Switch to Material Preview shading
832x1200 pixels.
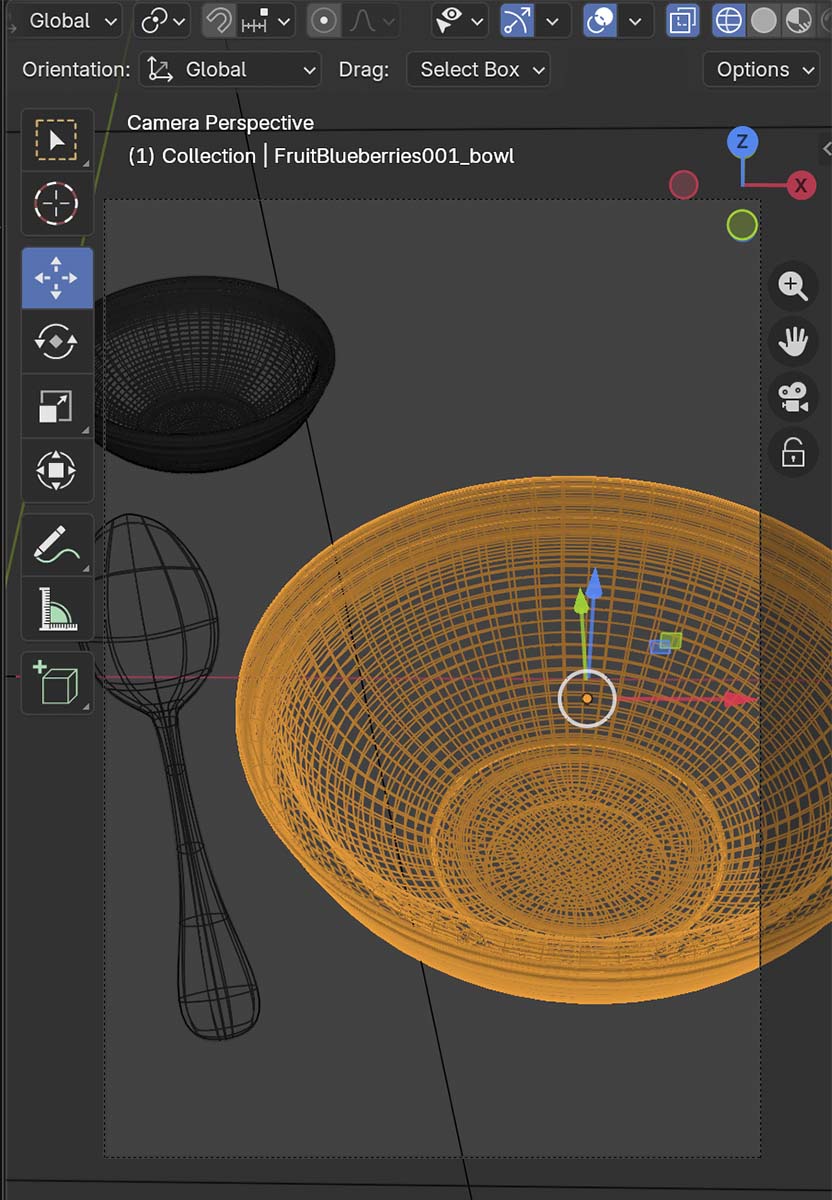(798, 20)
